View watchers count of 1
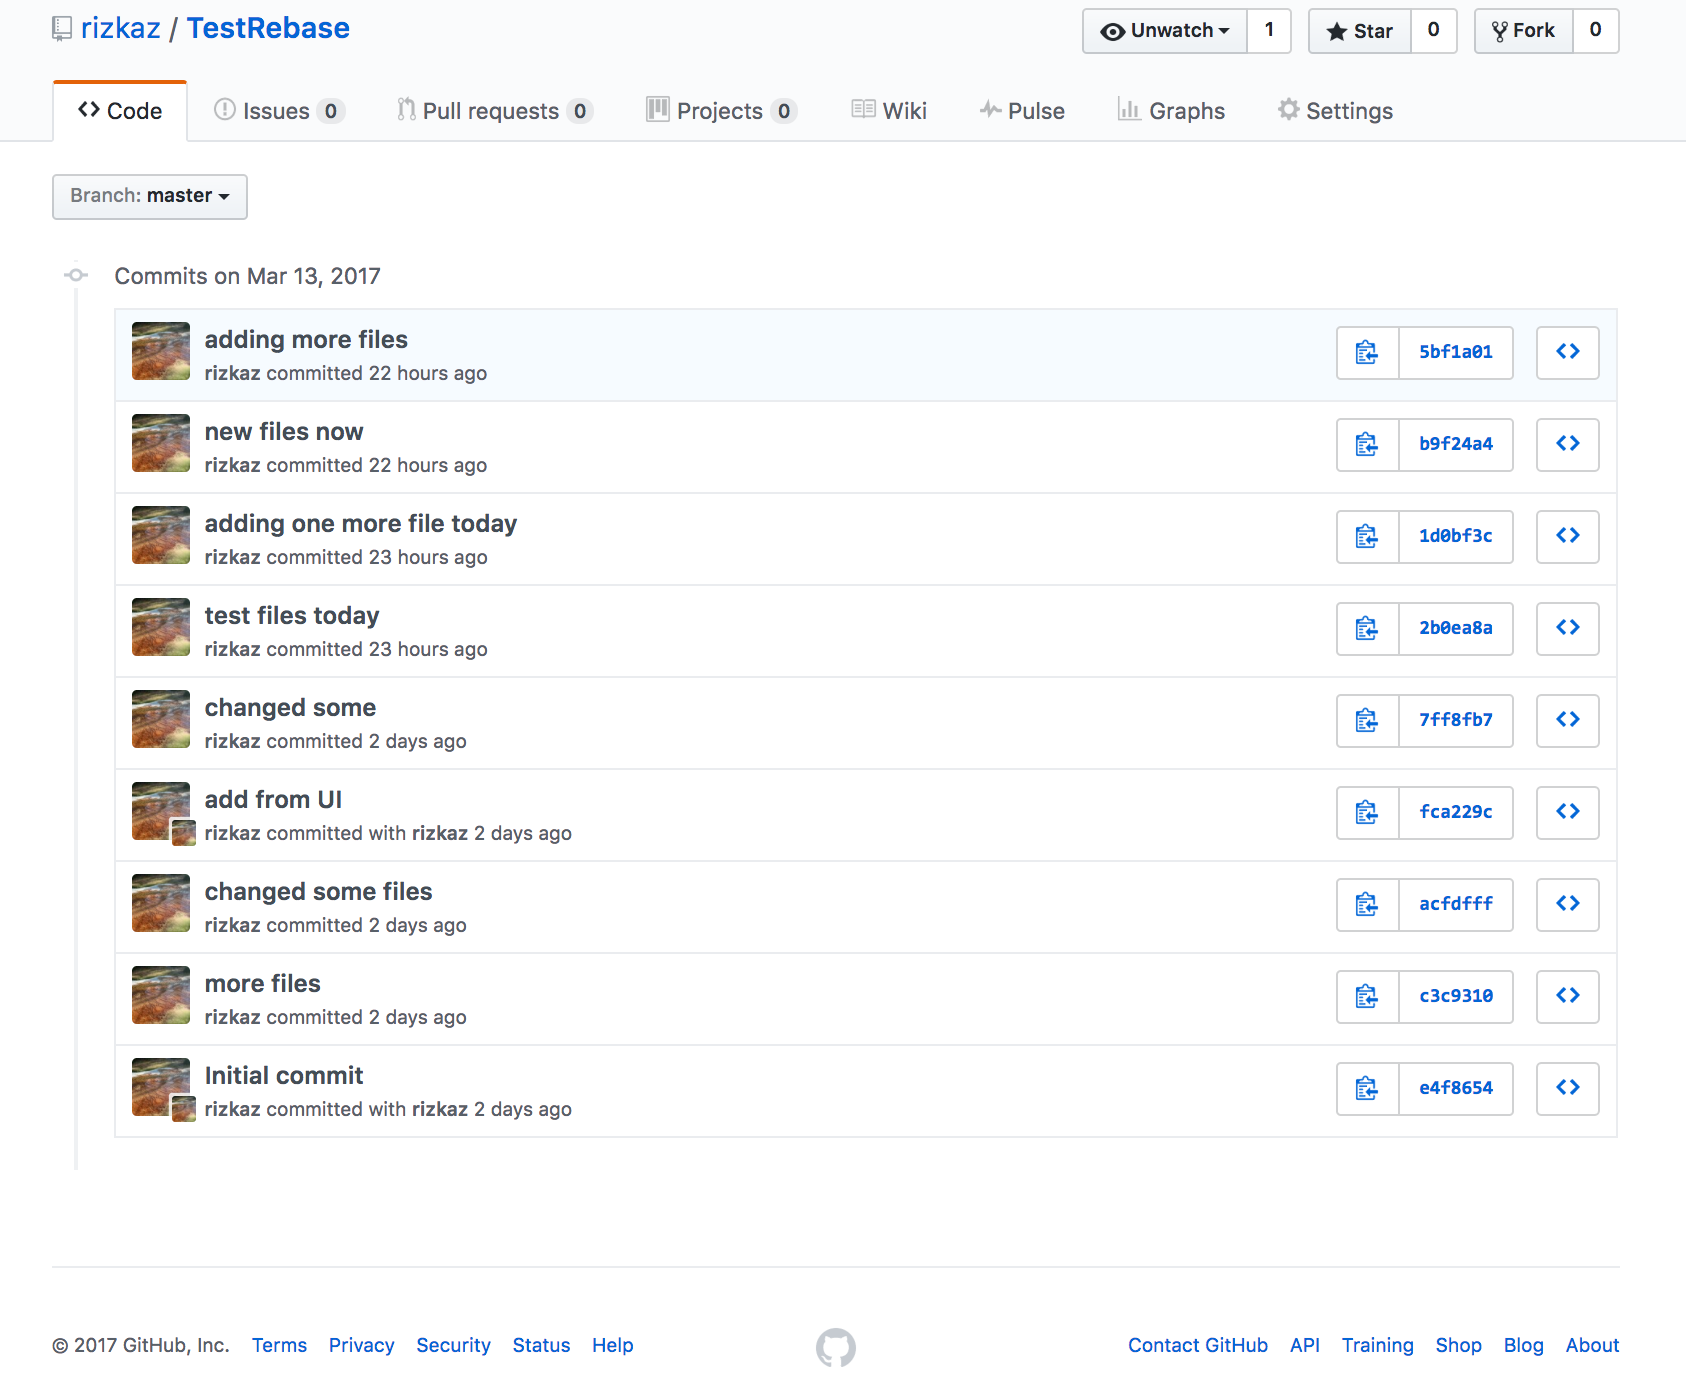This screenshot has height=1384, width=1686. click(x=1269, y=31)
